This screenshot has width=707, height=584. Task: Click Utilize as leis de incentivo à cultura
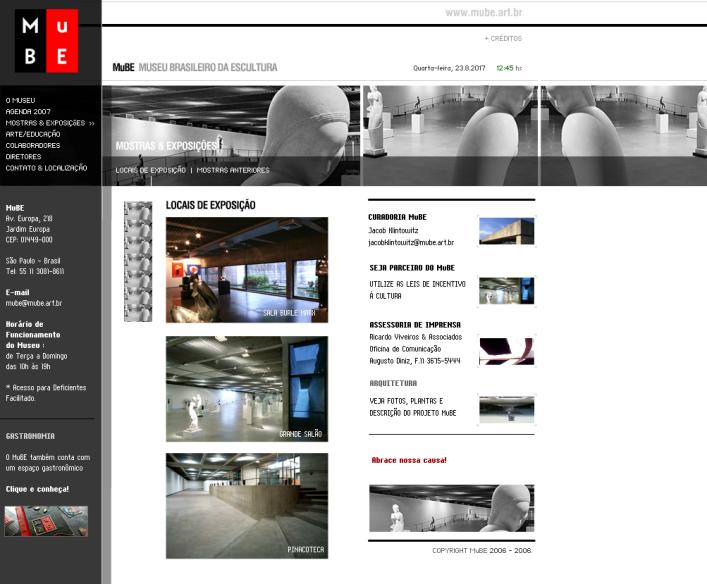pyautogui.click(x=418, y=290)
